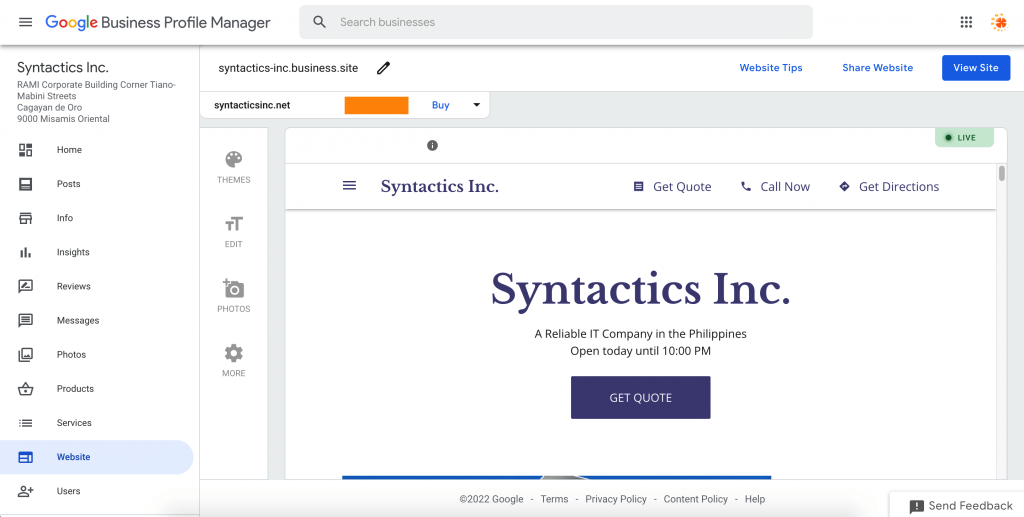Image resolution: width=1024 pixels, height=517 pixels.
Task: Edit the site address pencil icon
Action: tap(383, 68)
